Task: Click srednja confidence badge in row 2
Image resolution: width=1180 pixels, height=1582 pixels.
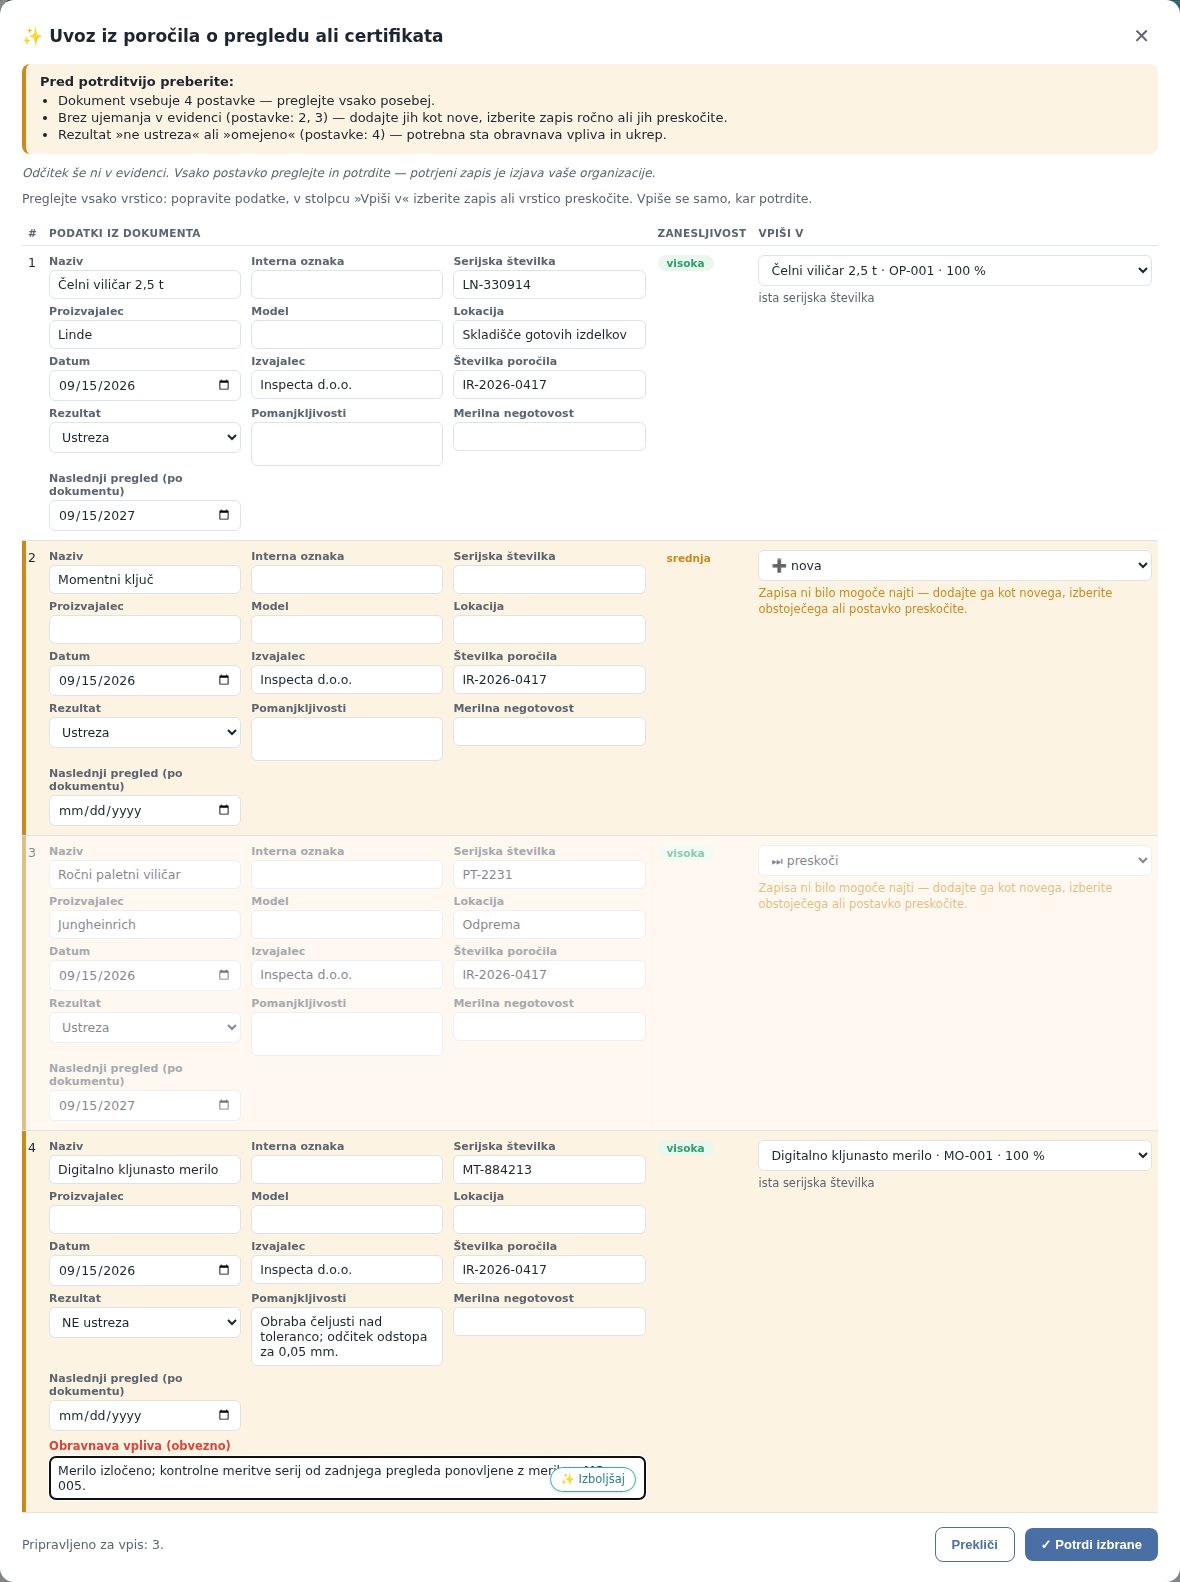Action: click(x=688, y=558)
